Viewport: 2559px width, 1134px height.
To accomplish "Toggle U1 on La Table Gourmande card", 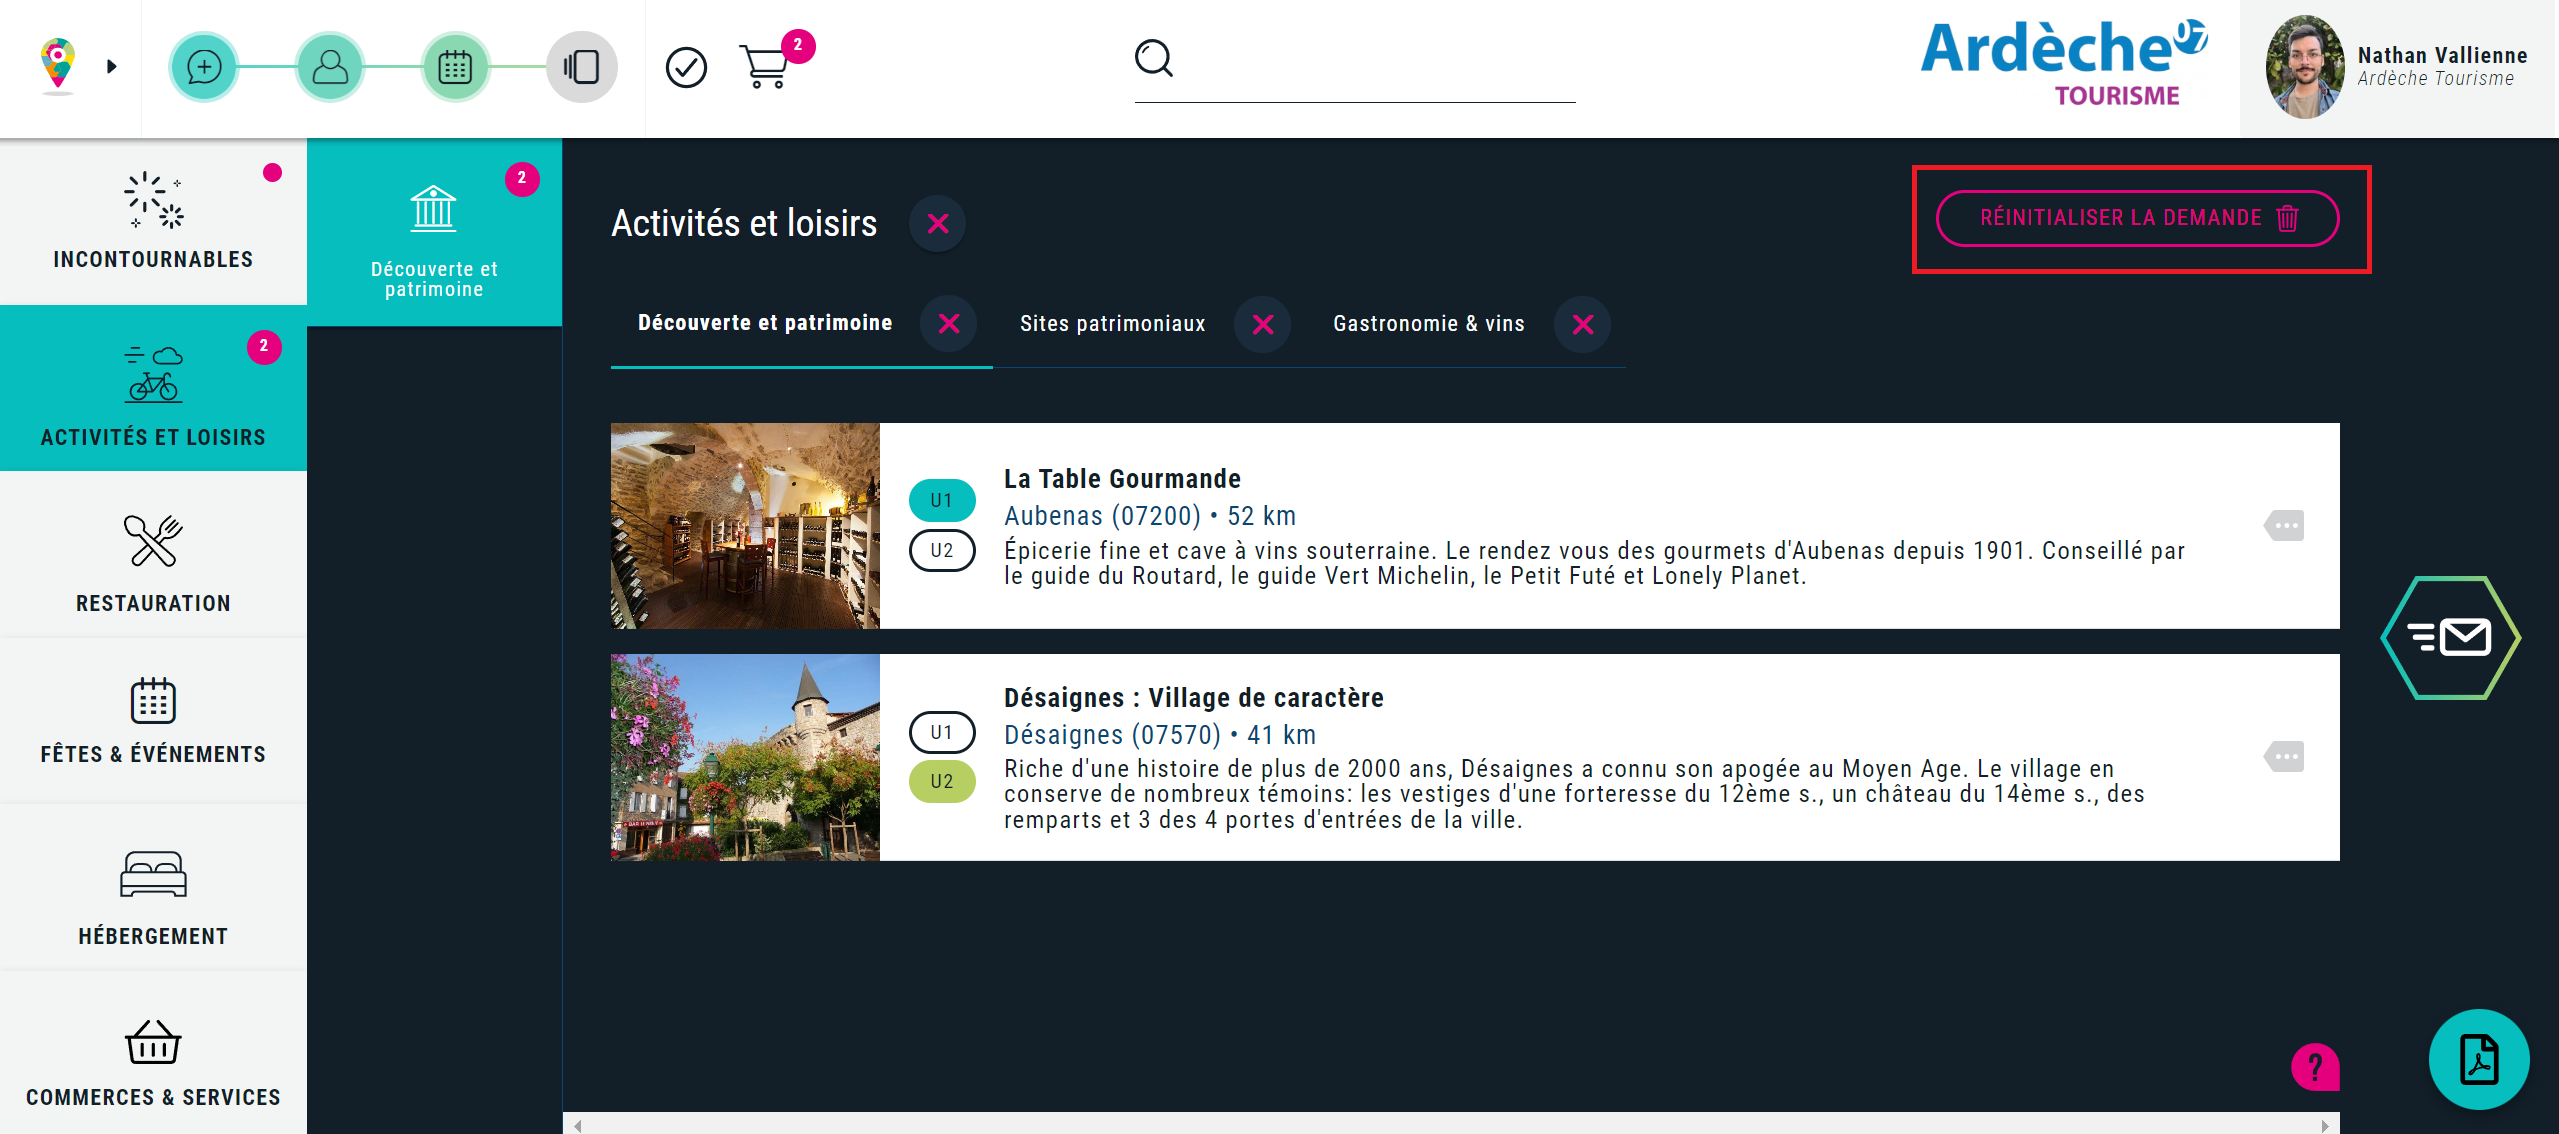I will point(941,500).
